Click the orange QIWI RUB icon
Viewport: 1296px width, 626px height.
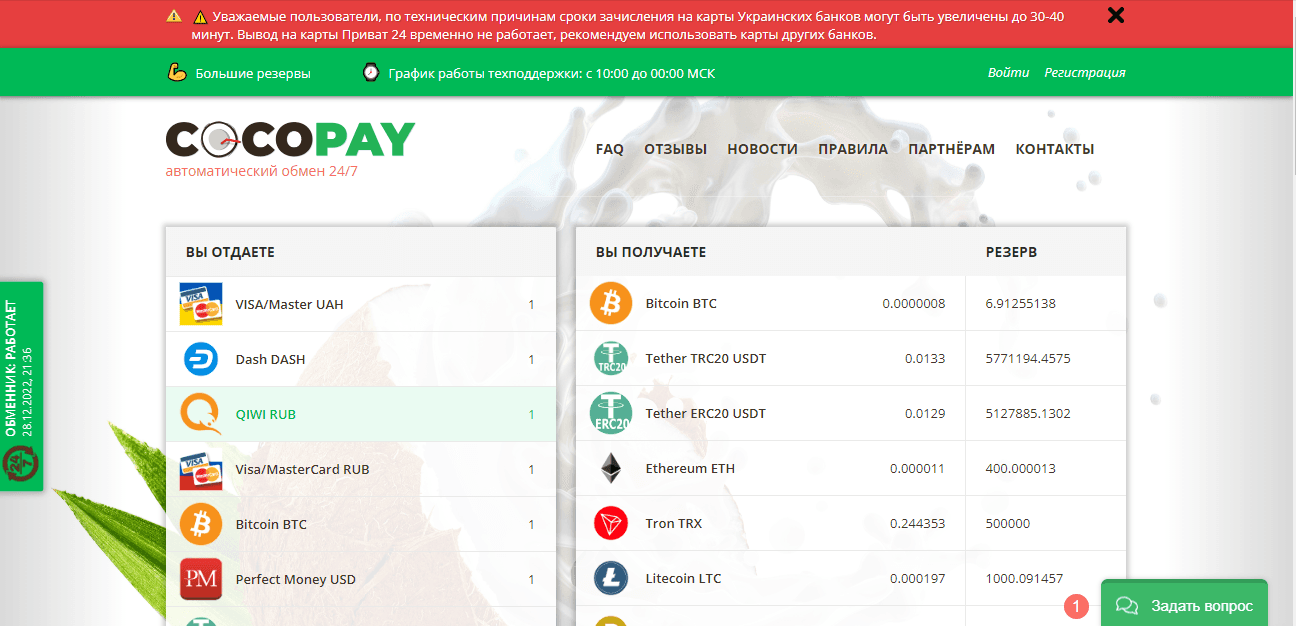201,414
